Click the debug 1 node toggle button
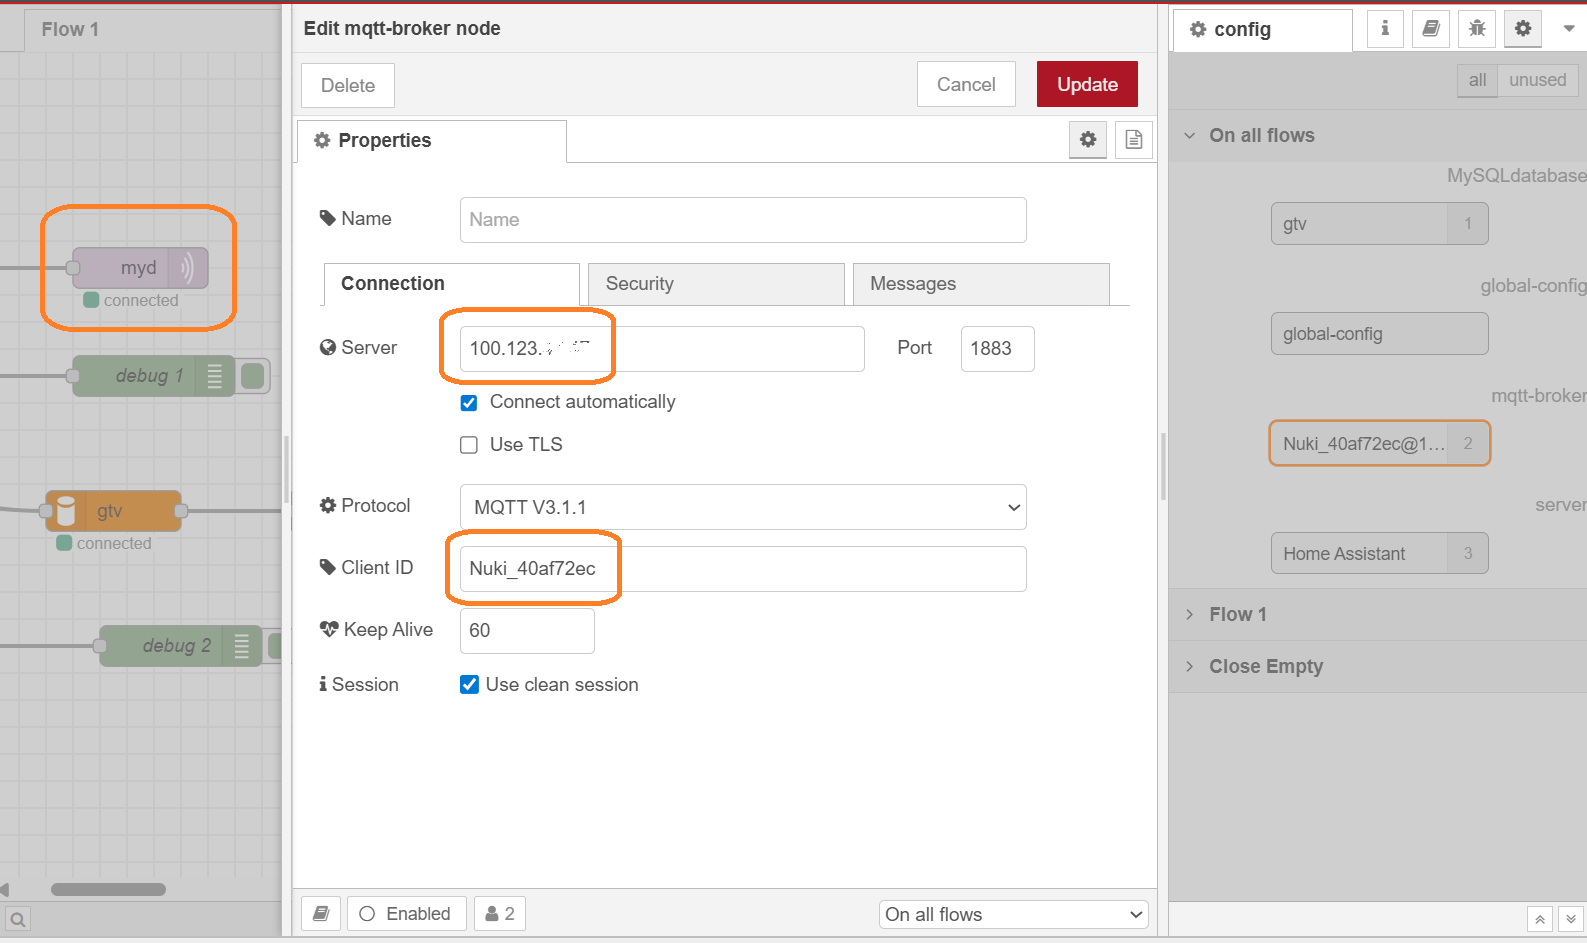Image resolution: width=1587 pixels, height=943 pixels. point(253,376)
